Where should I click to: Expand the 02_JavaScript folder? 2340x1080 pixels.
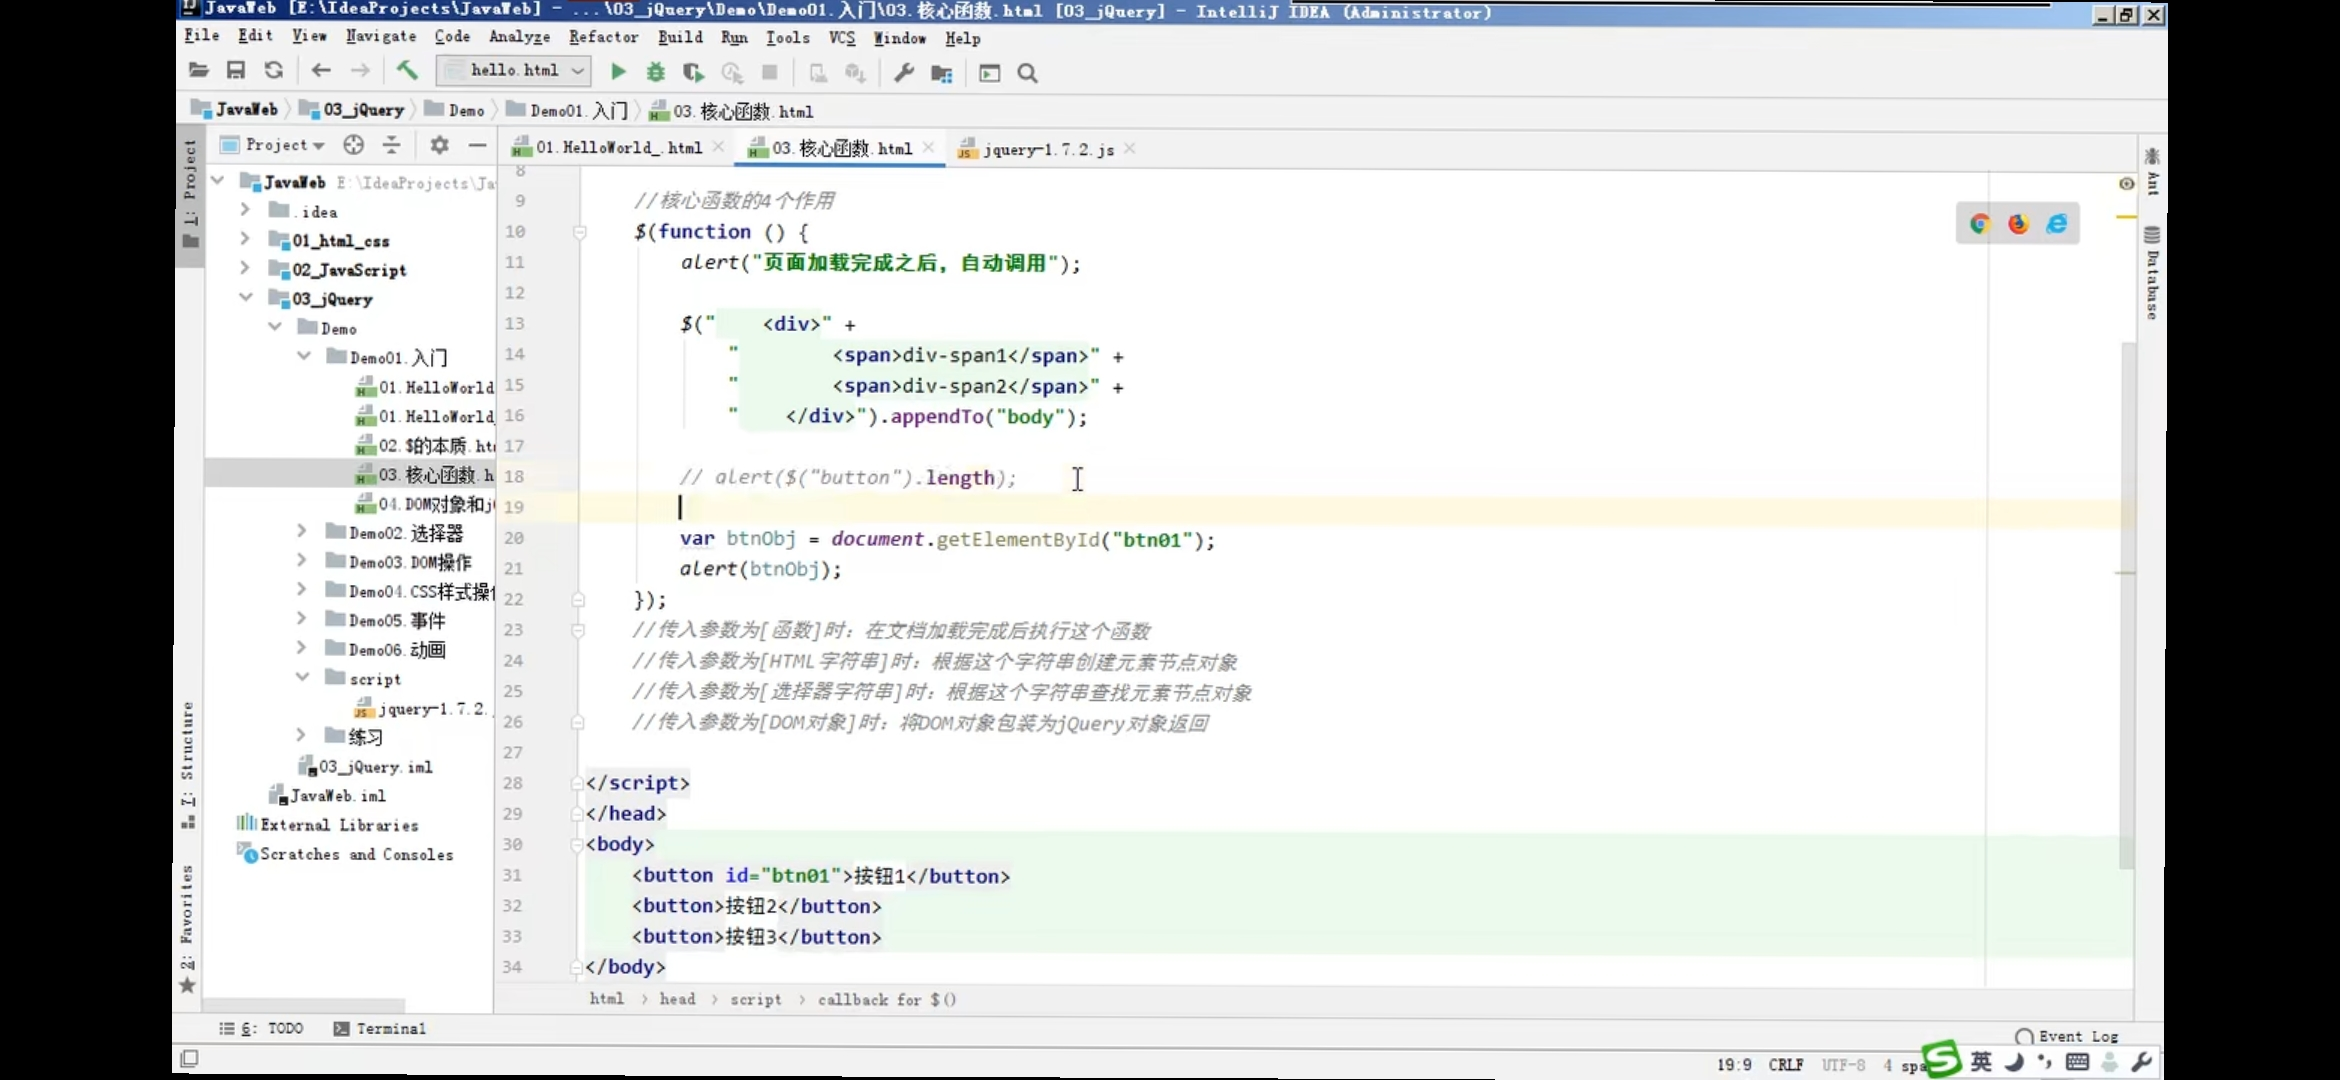[x=244, y=268]
